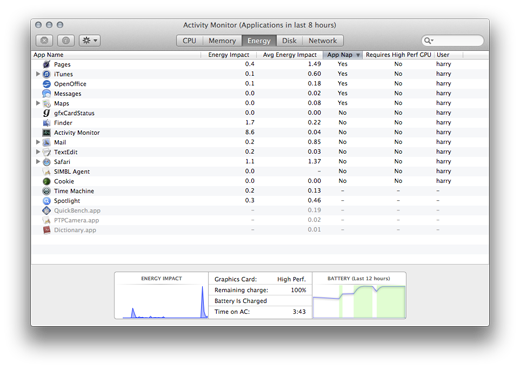Click the Maps app icon
This screenshot has height=369, width=520.
pos(47,103)
